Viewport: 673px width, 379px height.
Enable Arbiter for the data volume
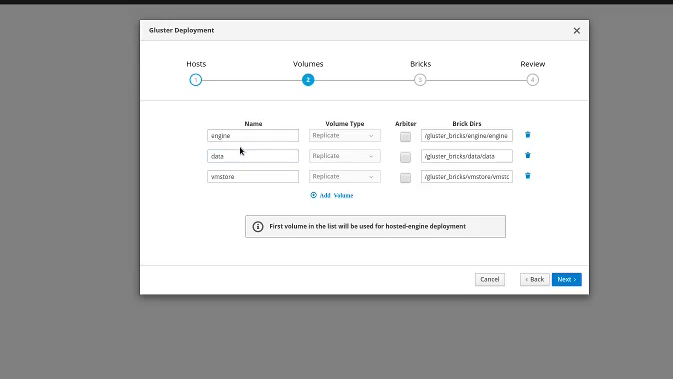tap(405, 157)
